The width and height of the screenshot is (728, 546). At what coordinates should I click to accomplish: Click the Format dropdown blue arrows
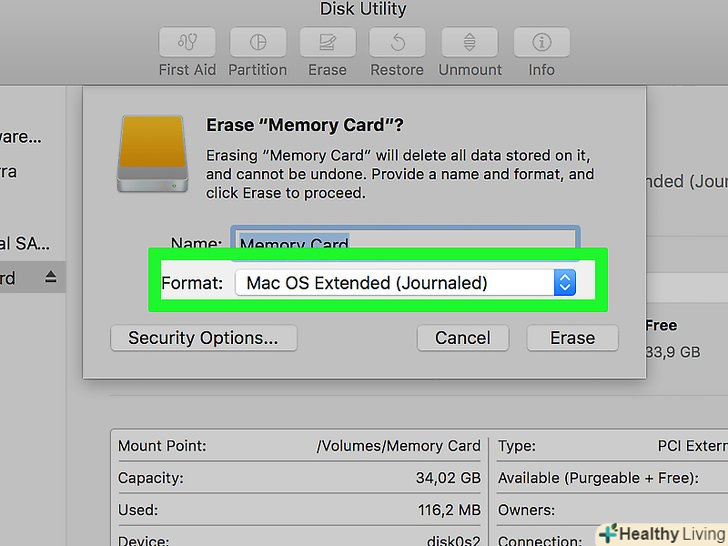point(565,283)
